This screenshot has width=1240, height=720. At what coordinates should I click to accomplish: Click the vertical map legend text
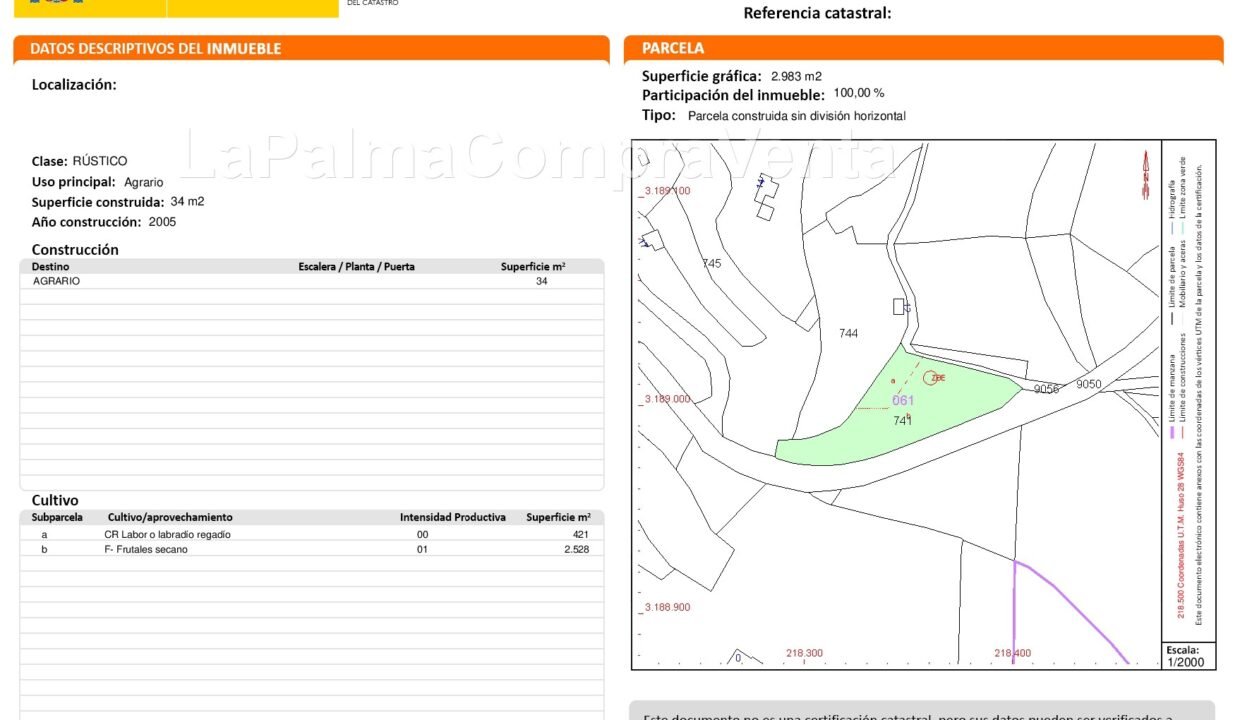(x=1189, y=390)
